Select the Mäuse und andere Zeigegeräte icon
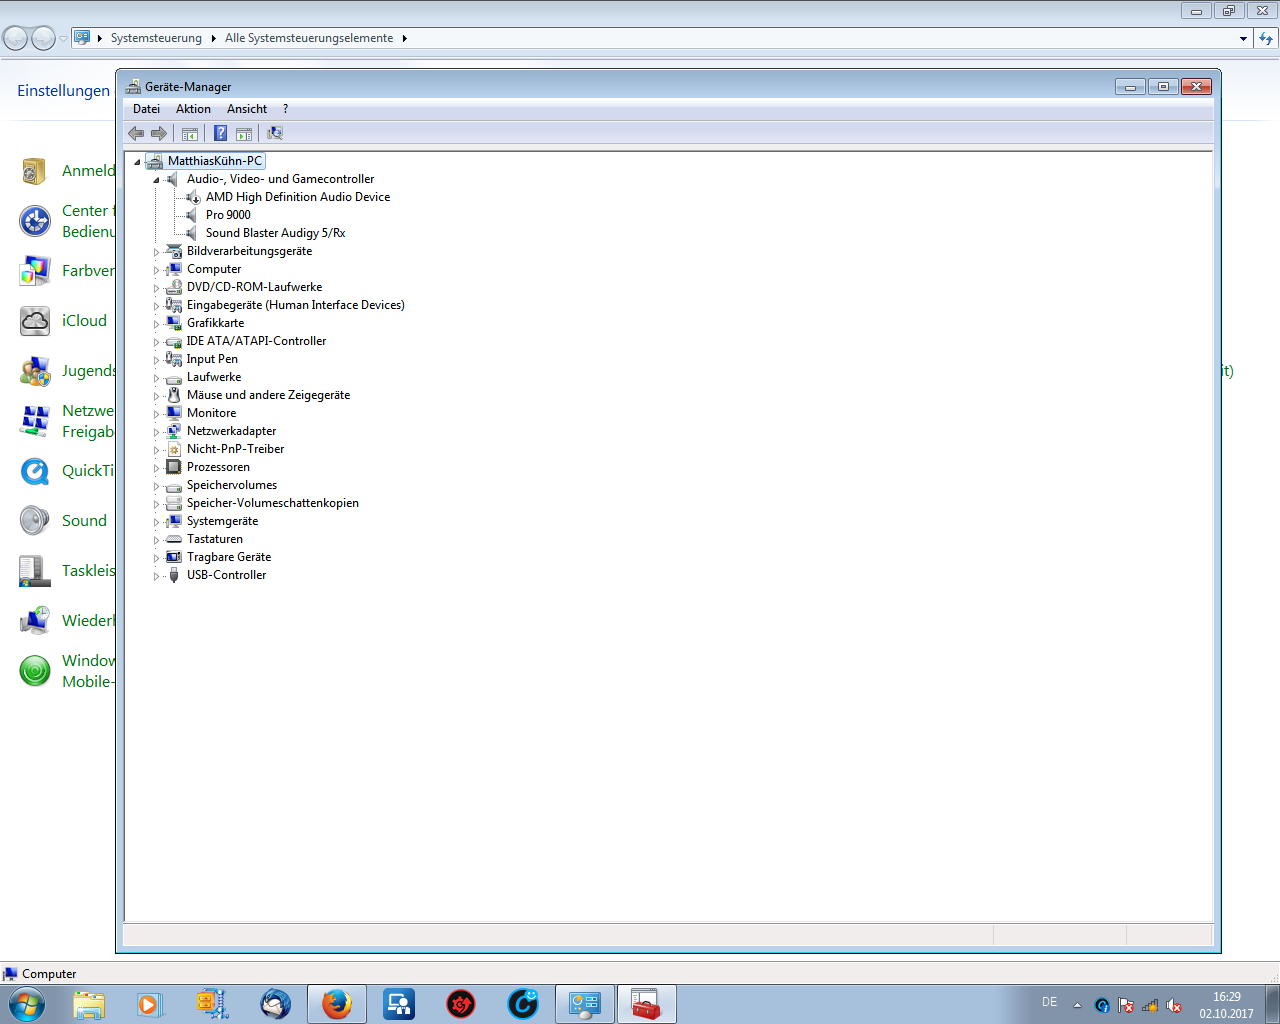 (x=174, y=395)
